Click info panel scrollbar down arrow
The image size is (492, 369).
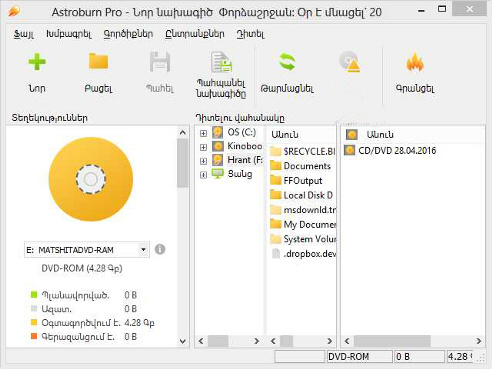click(182, 341)
